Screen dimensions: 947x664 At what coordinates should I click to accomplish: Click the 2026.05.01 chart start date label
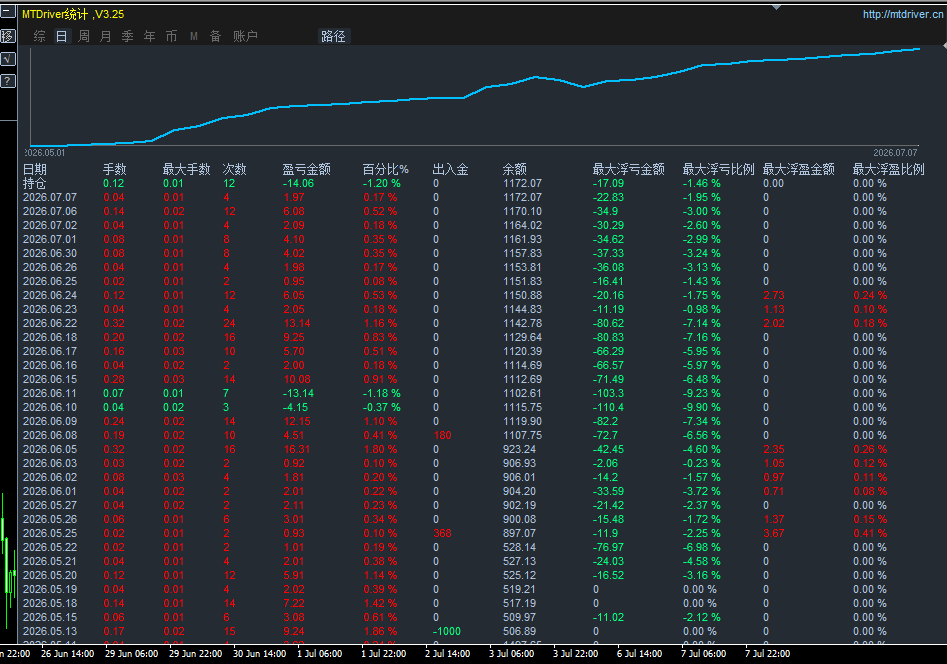(x=45, y=153)
